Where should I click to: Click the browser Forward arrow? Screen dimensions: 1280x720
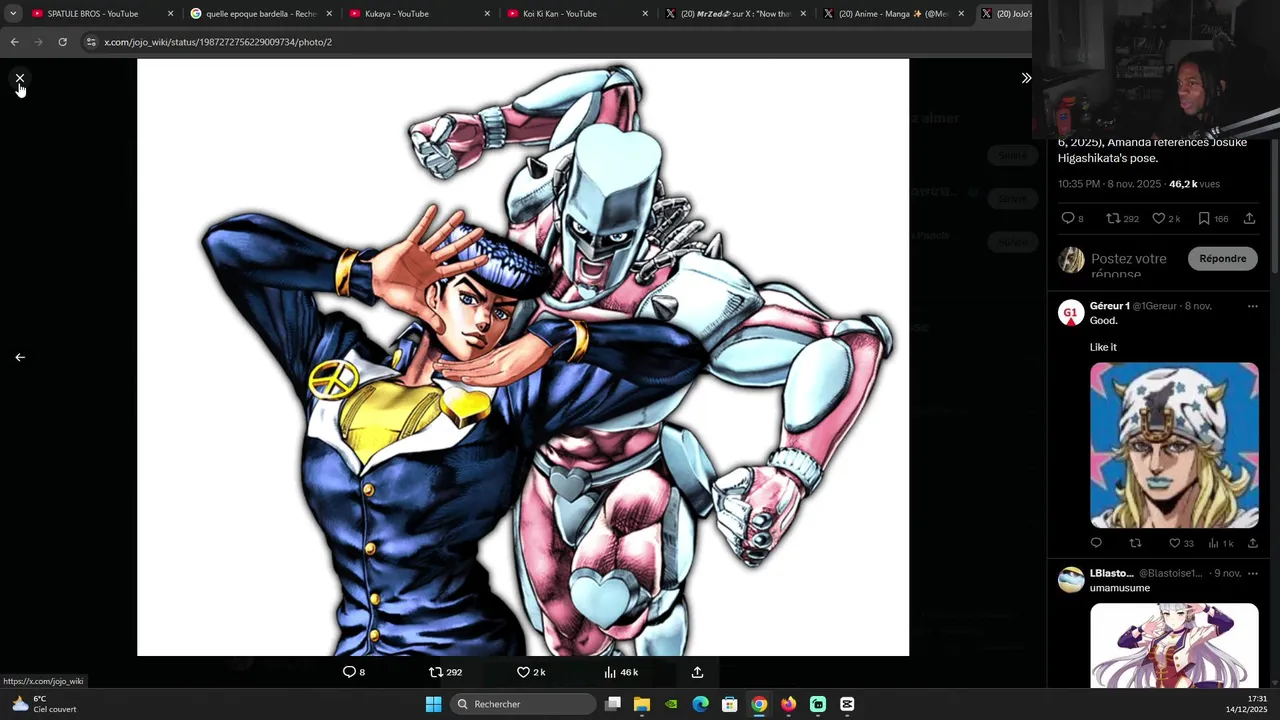[x=38, y=42]
